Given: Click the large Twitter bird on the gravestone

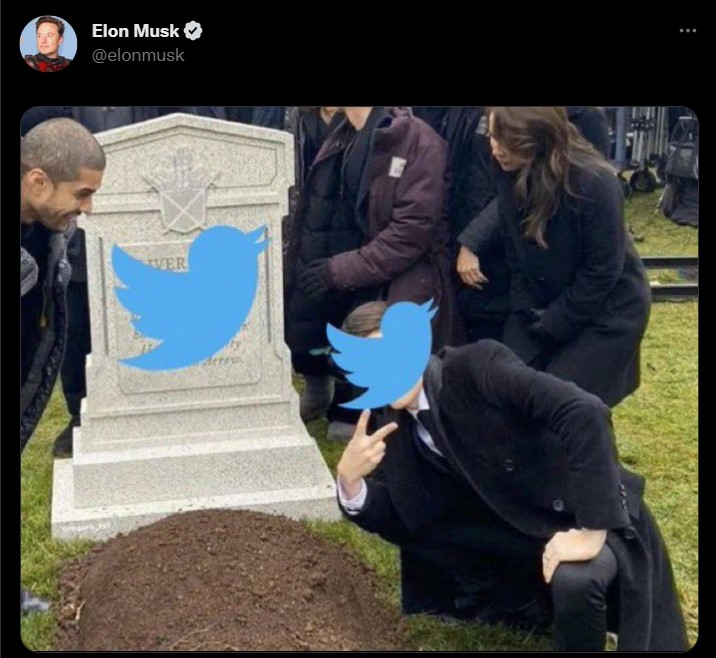Looking at the screenshot, I should pyautogui.click(x=190, y=297).
